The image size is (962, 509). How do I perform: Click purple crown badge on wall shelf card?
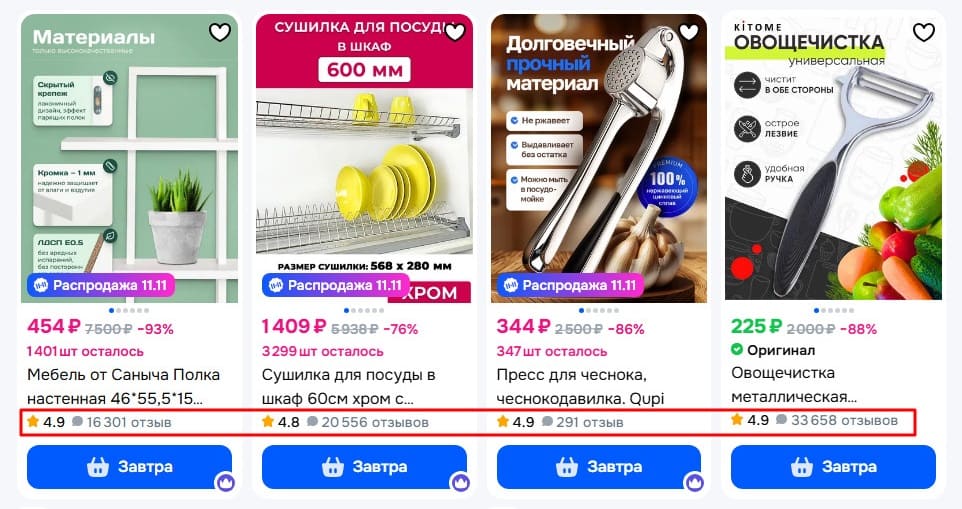pos(226,483)
